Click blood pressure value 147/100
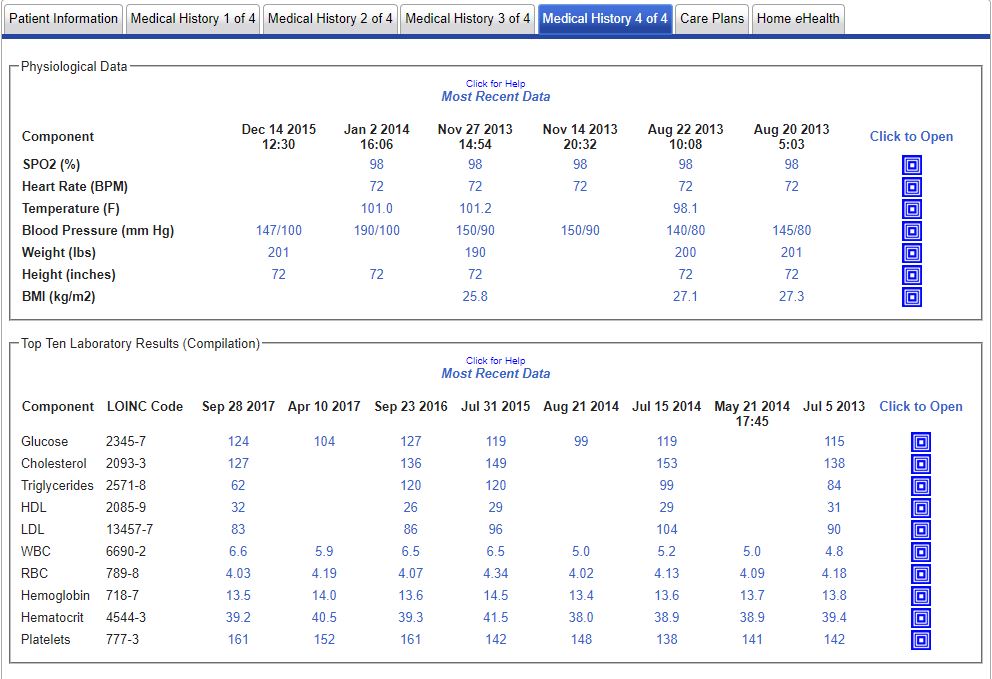 pyautogui.click(x=278, y=230)
